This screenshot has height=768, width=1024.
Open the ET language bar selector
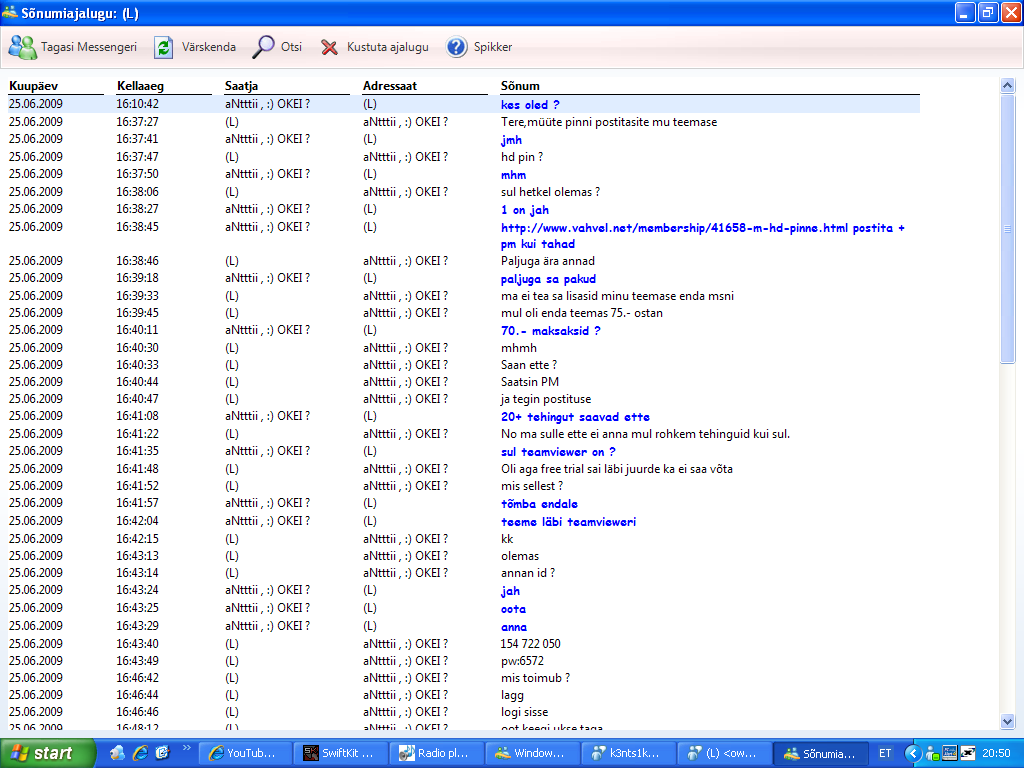point(884,753)
